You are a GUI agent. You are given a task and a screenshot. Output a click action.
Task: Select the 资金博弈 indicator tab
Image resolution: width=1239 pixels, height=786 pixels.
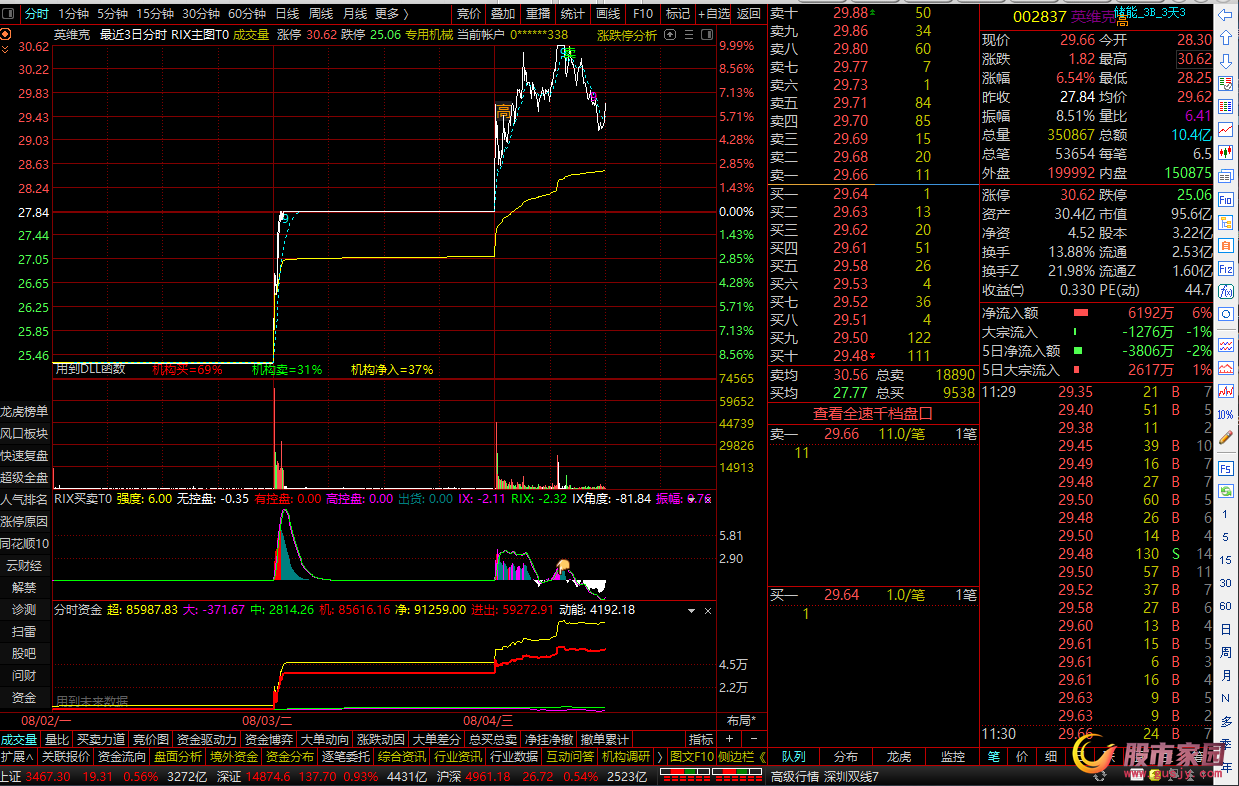point(269,739)
